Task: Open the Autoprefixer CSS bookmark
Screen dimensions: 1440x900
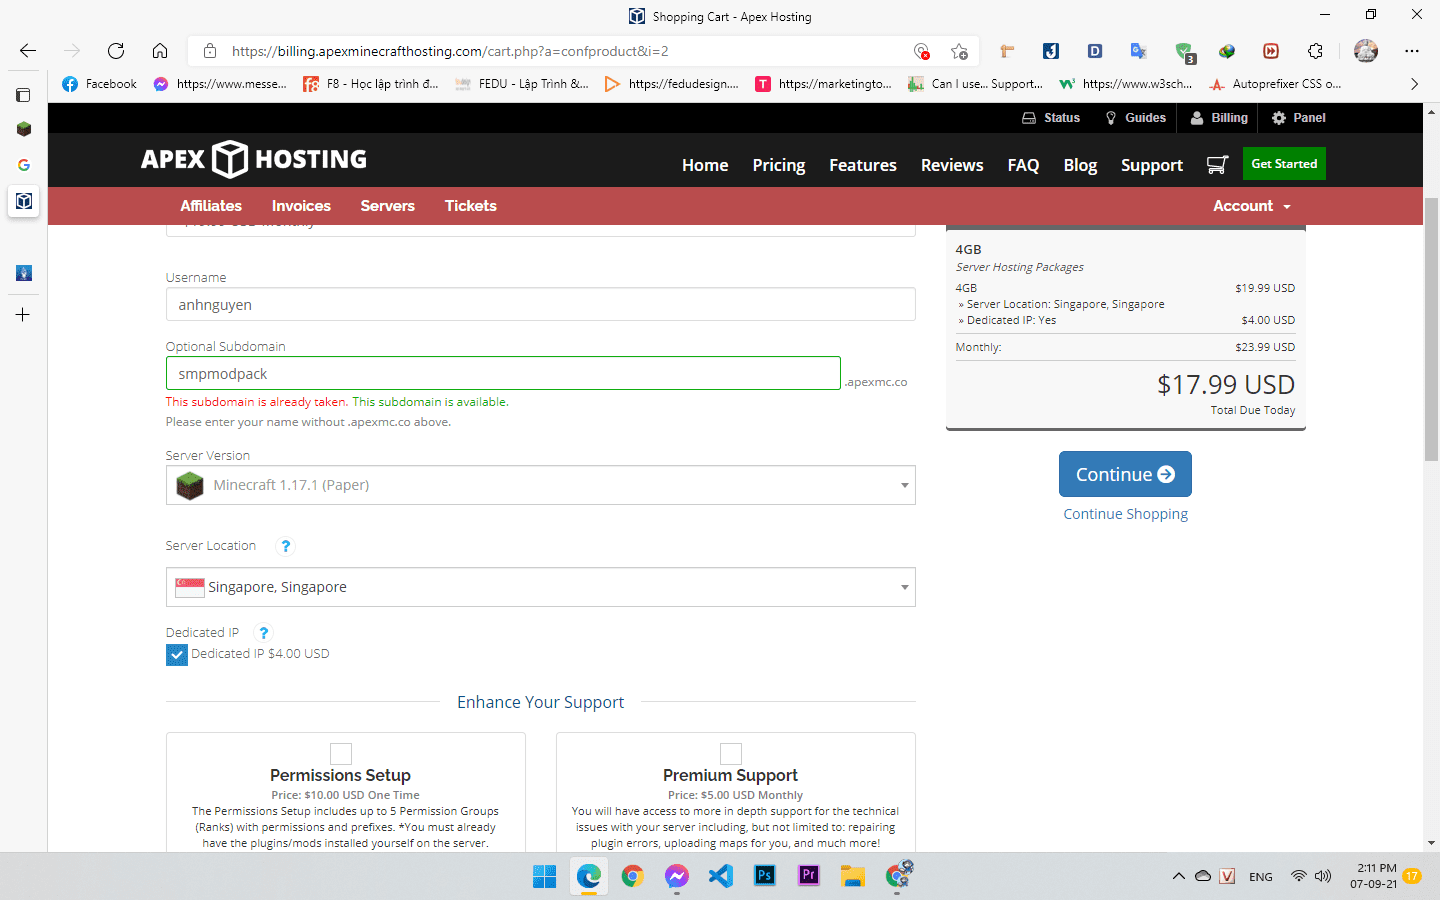Action: [1275, 84]
